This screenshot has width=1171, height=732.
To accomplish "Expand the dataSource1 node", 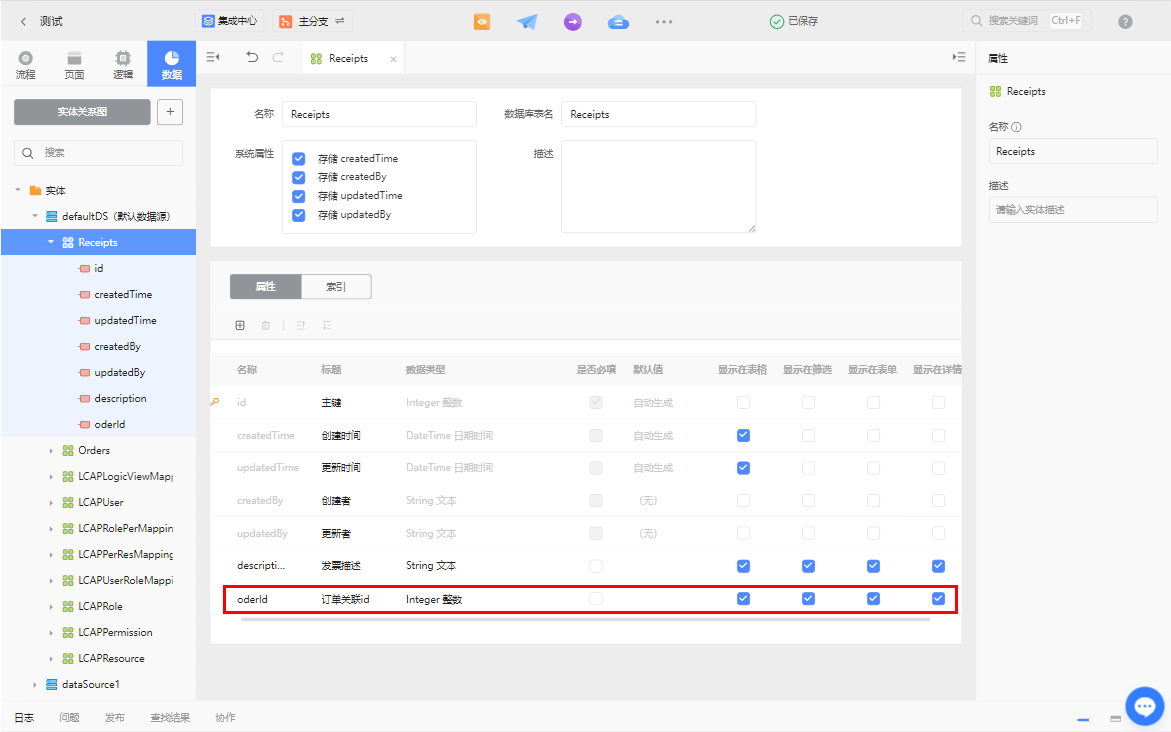I will click(34, 685).
